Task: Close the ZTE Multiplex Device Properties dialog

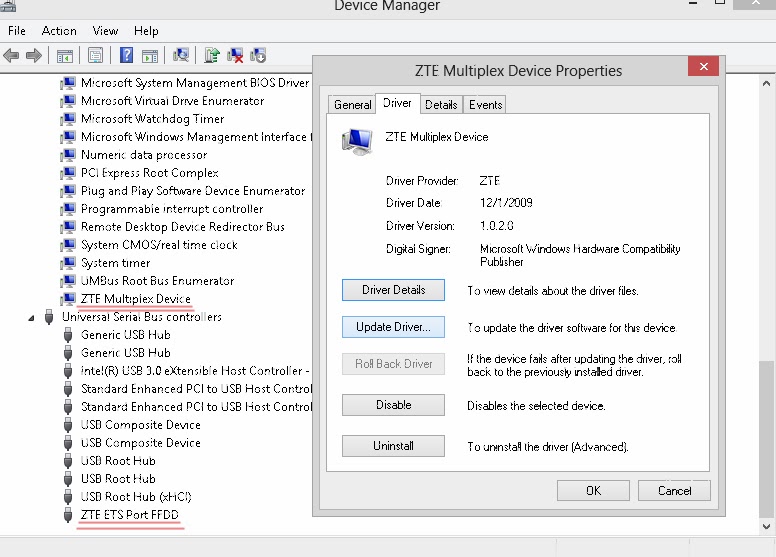Action: point(704,66)
